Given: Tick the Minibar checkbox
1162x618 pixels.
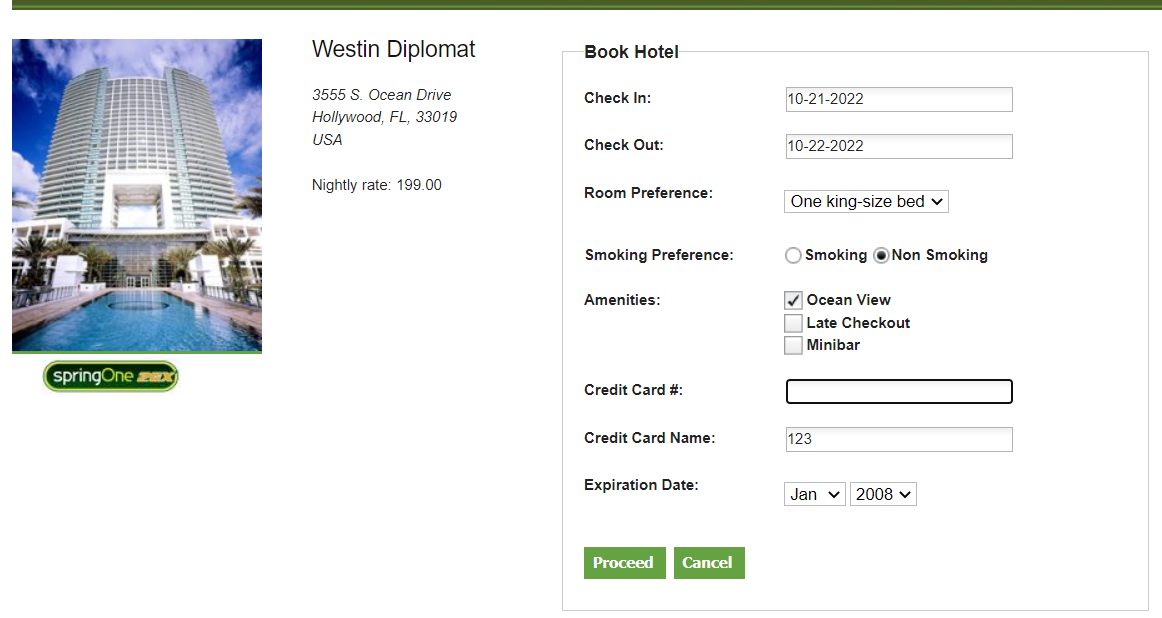Looking at the screenshot, I should (793, 346).
